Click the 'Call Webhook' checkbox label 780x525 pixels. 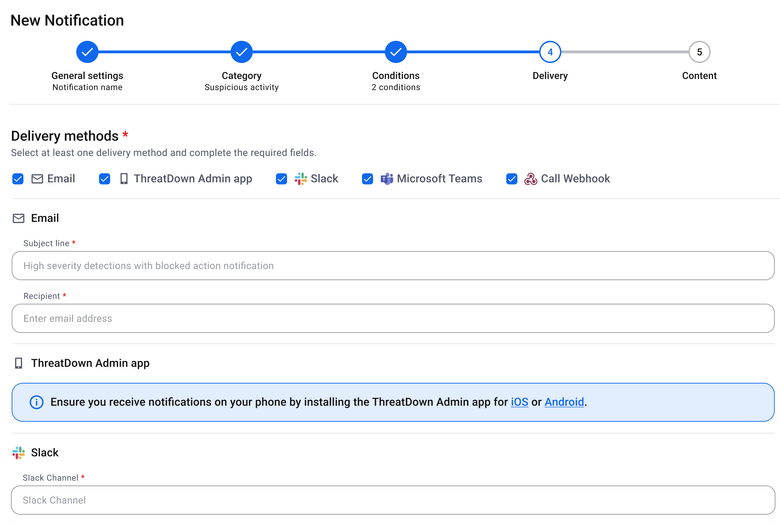576,179
